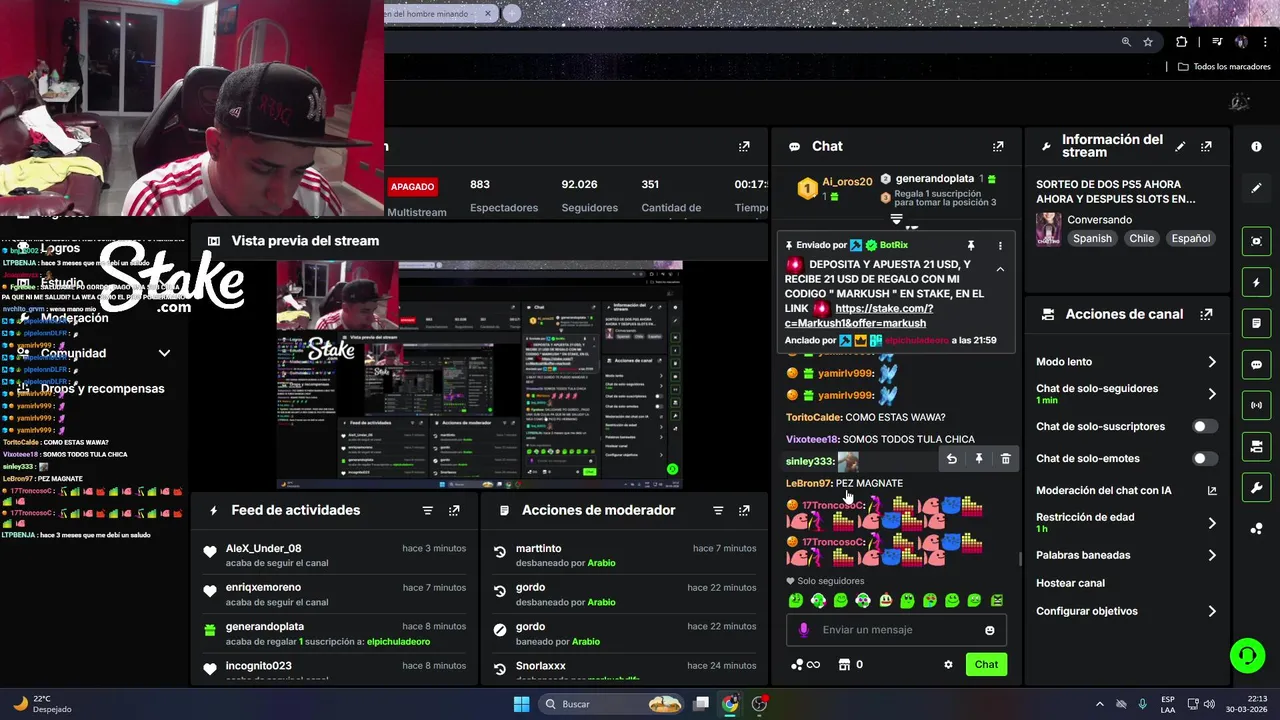Screen dimensions: 1280x720
Task: Open a new browser tab
Action: 511,13
